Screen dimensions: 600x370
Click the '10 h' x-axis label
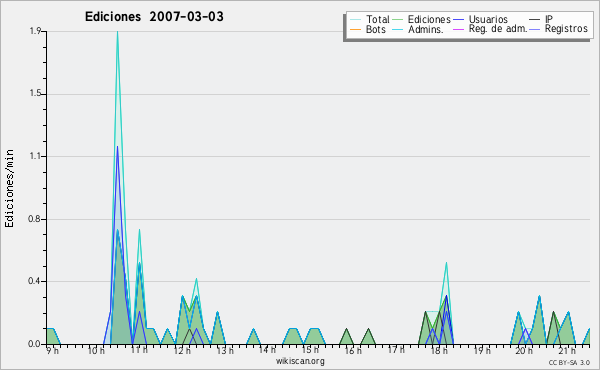click(96, 350)
